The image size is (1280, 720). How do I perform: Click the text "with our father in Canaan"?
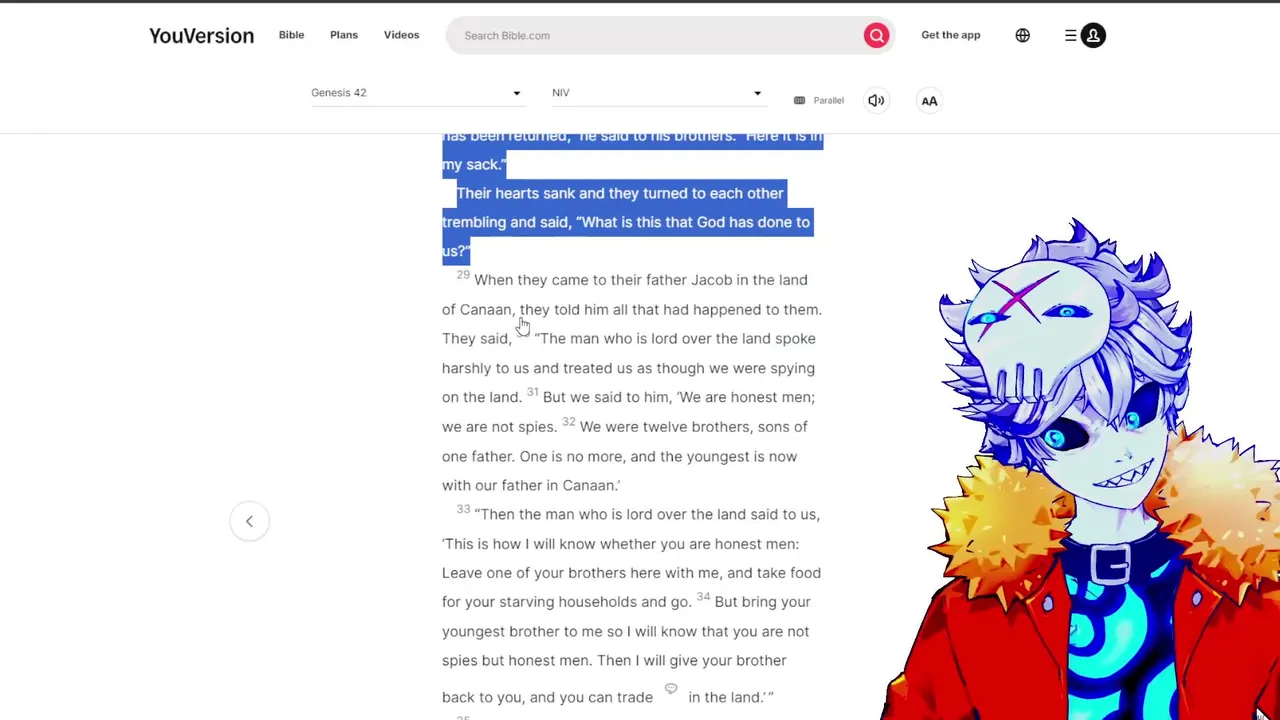click(529, 485)
